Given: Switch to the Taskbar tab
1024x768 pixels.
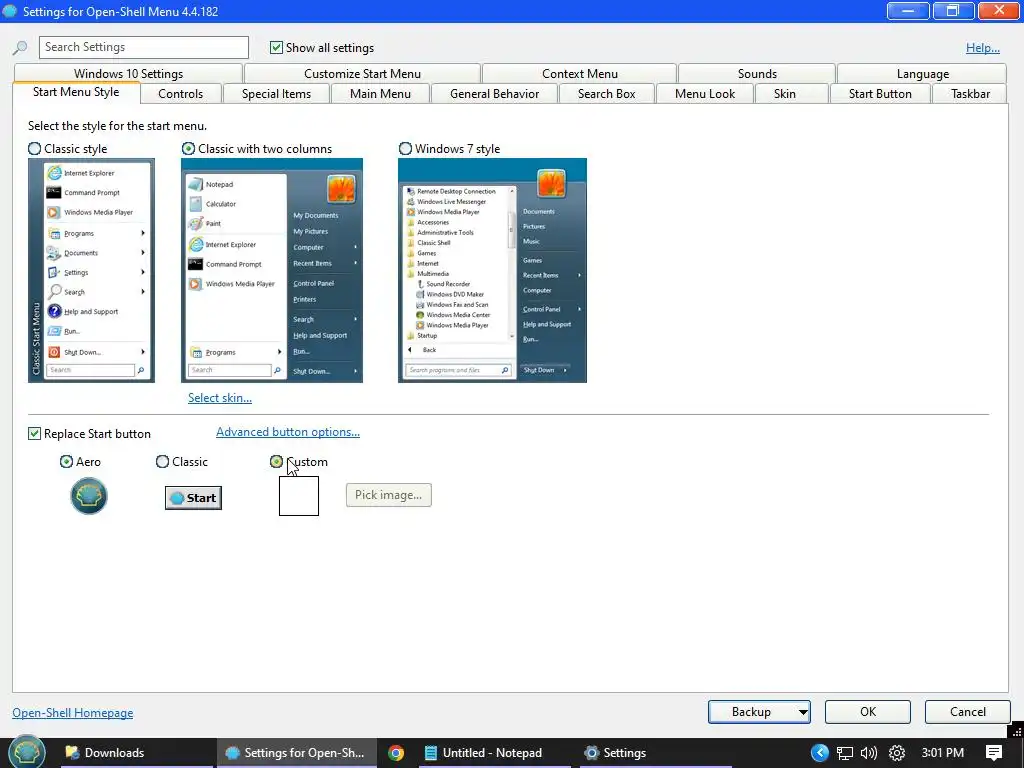Looking at the screenshot, I should (970, 94).
